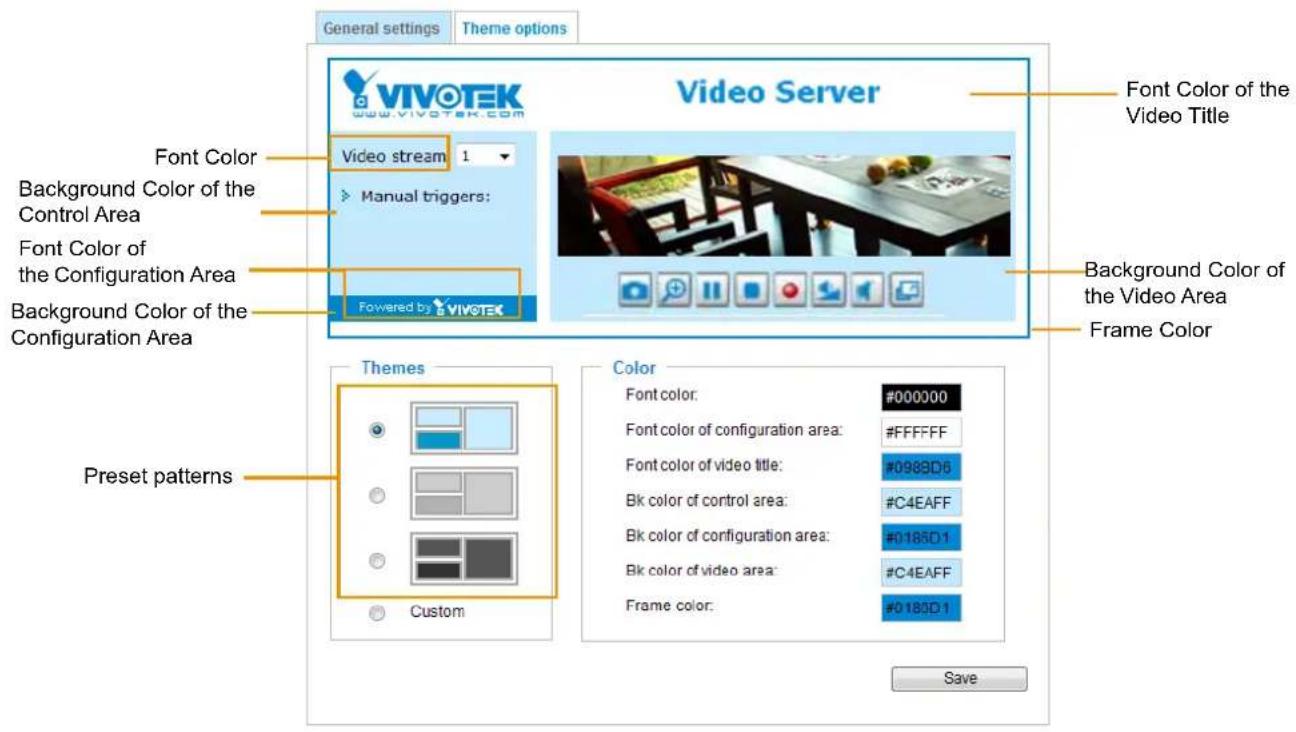This screenshot has width=1296, height=732.
Task: Open the Video stream dropdown
Action: click(x=486, y=157)
